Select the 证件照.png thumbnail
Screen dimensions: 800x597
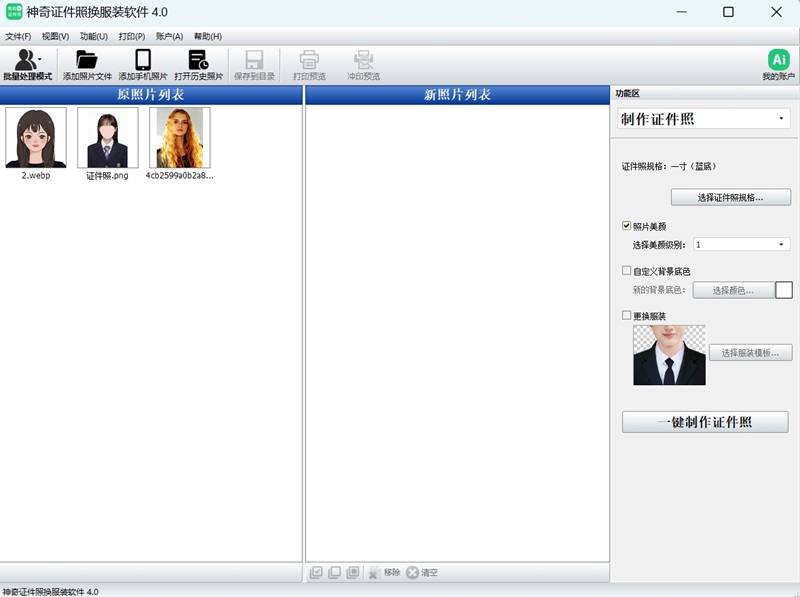tap(108, 138)
